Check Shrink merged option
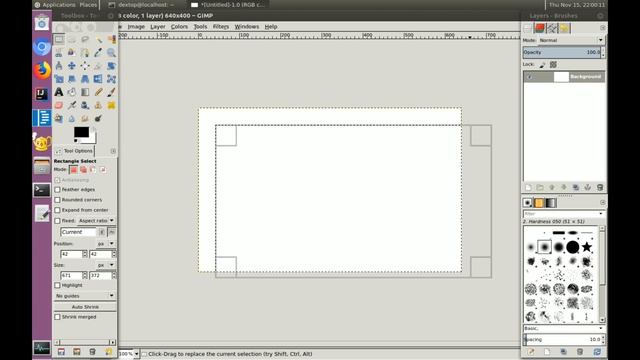 58,317
